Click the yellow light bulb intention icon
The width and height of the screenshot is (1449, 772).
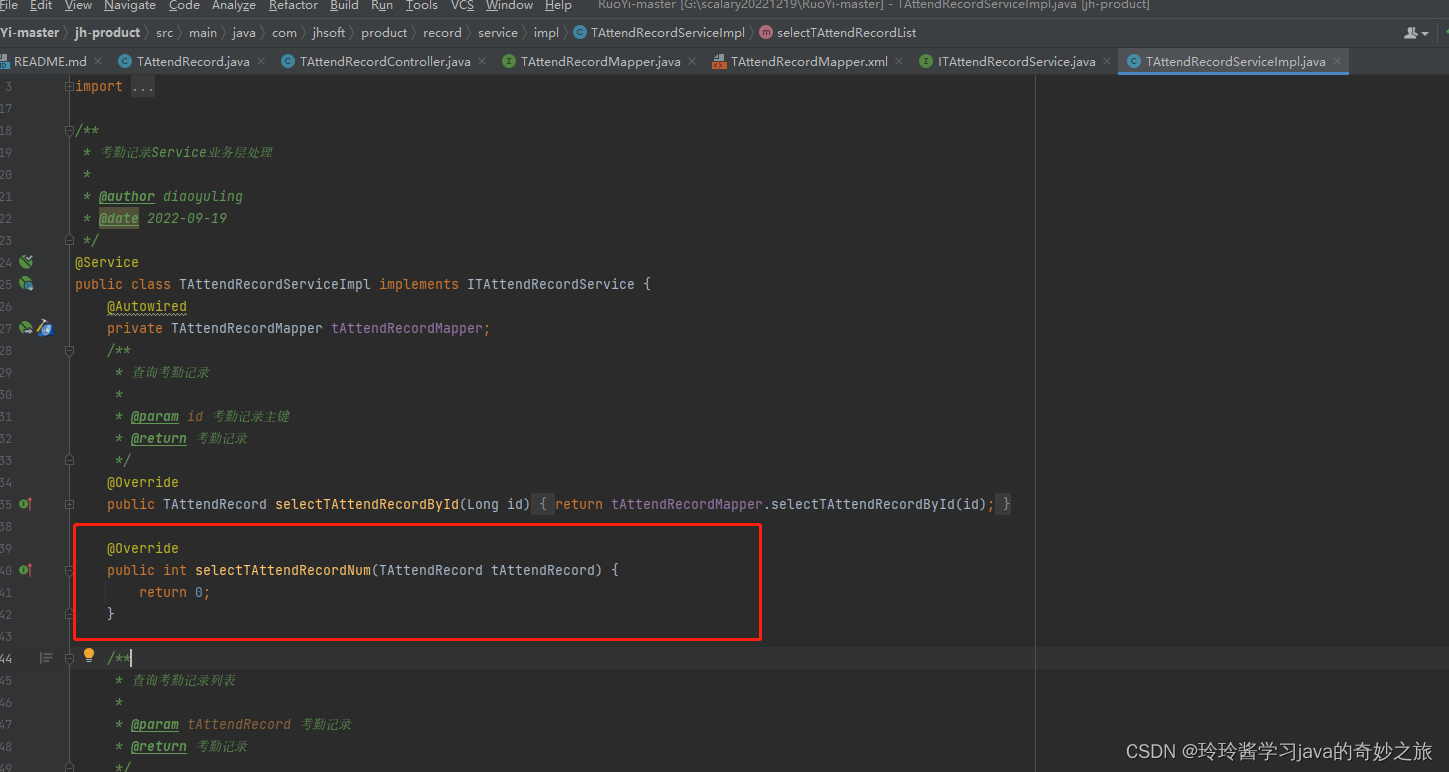[x=88, y=656]
